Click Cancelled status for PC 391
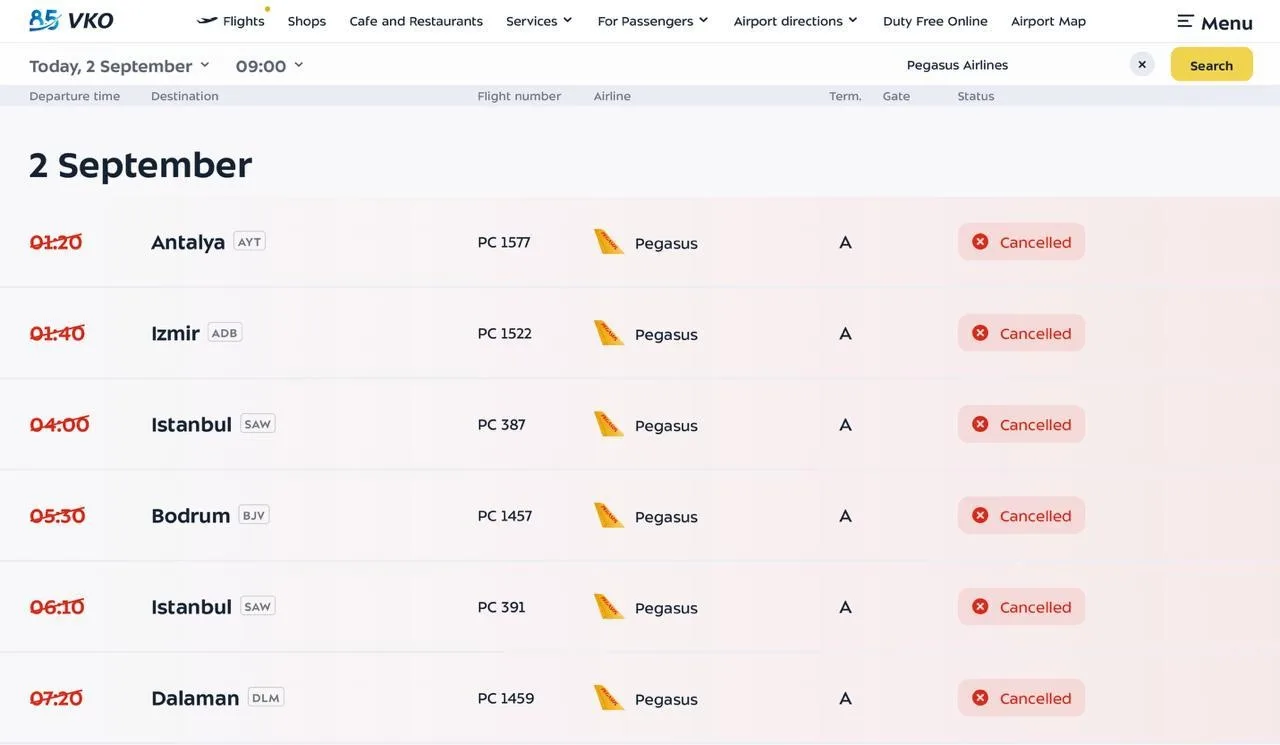 coord(1021,606)
